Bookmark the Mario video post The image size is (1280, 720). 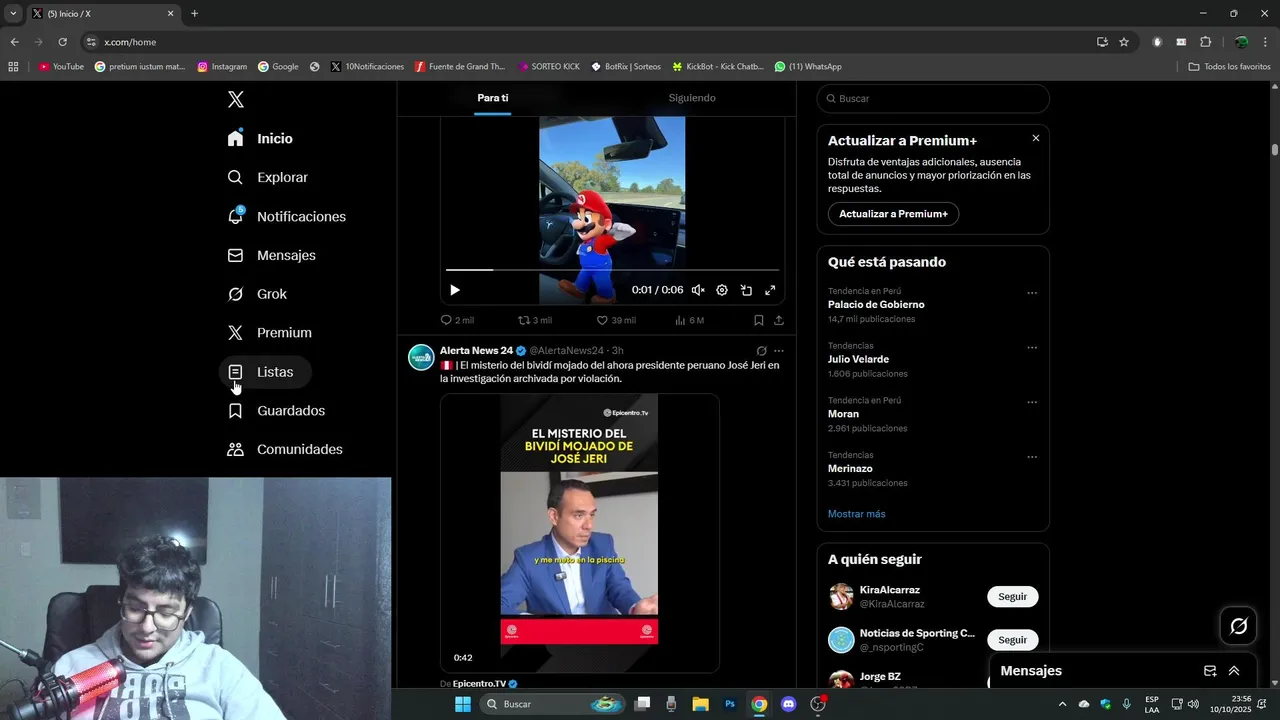(758, 320)
